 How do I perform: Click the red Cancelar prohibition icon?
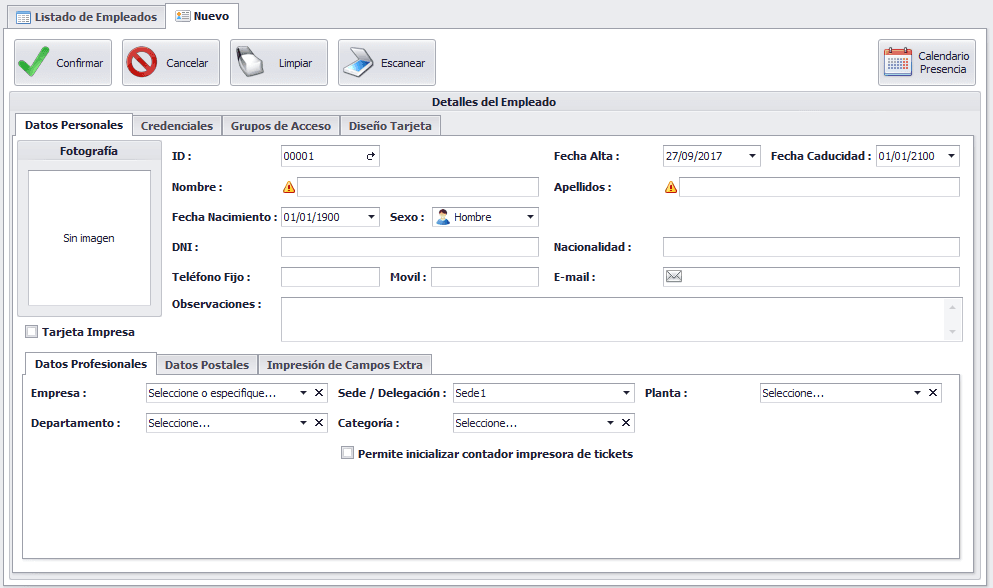[x=143, y=62]
